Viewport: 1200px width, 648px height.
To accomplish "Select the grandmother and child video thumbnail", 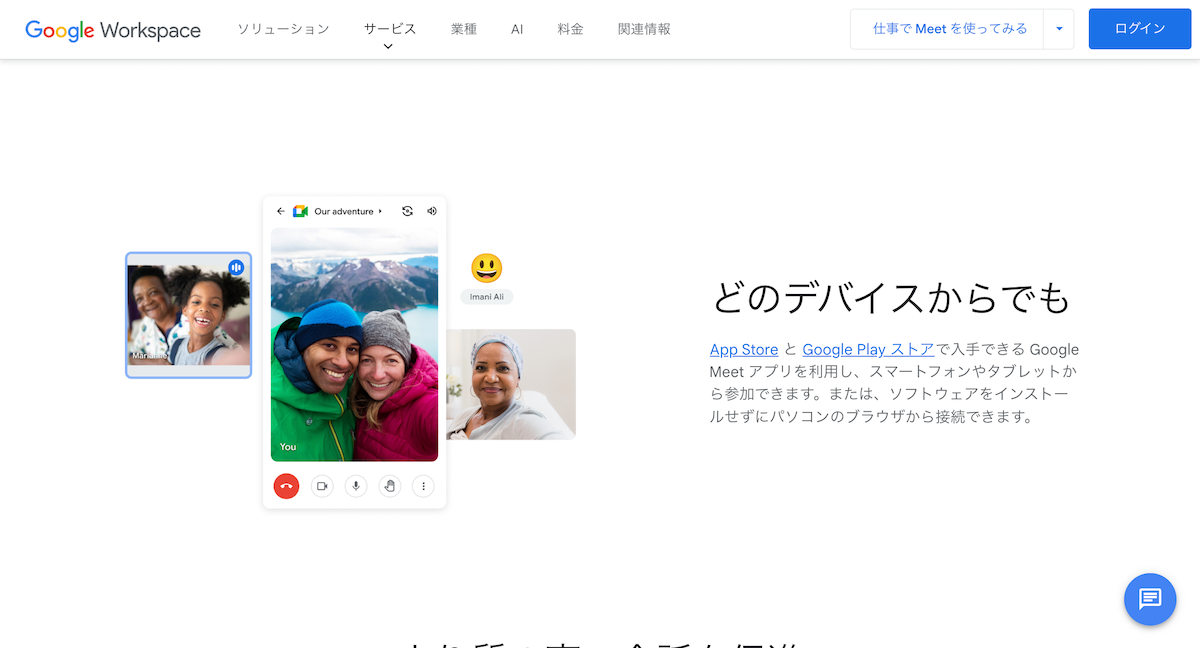I will [188, 315].
